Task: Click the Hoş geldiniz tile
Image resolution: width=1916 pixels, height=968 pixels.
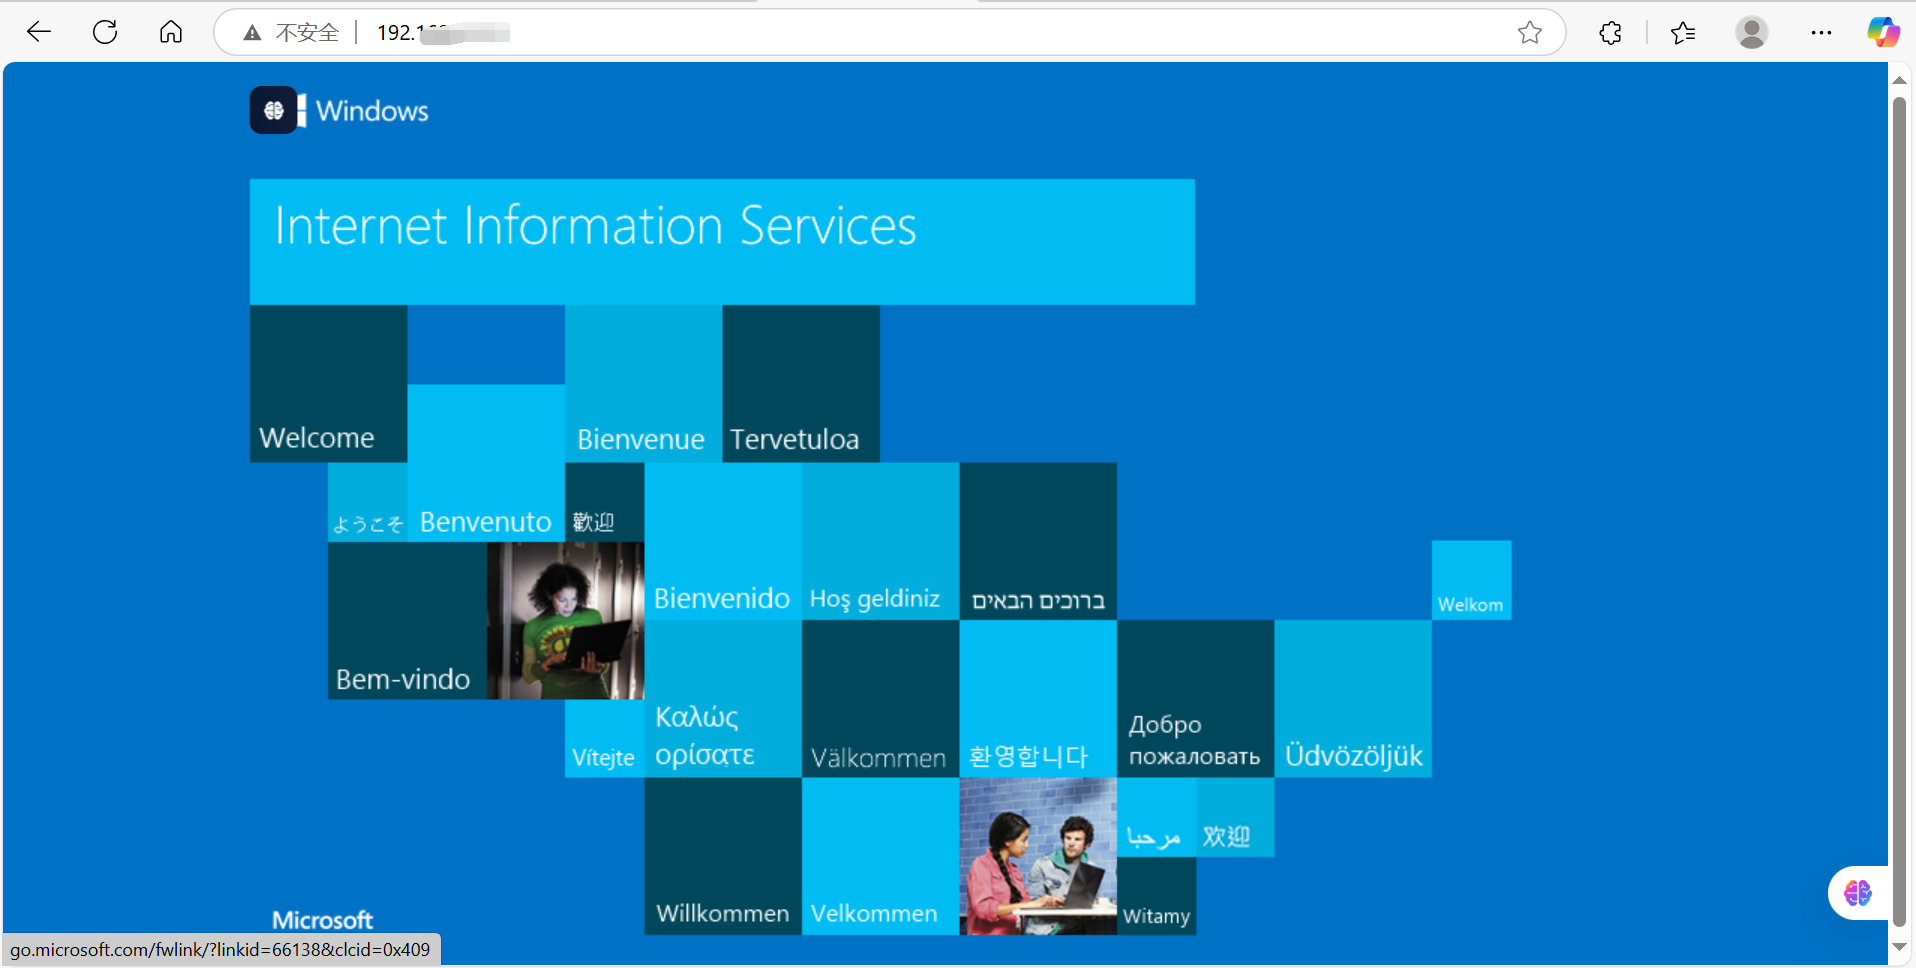Action: point(880,541)
